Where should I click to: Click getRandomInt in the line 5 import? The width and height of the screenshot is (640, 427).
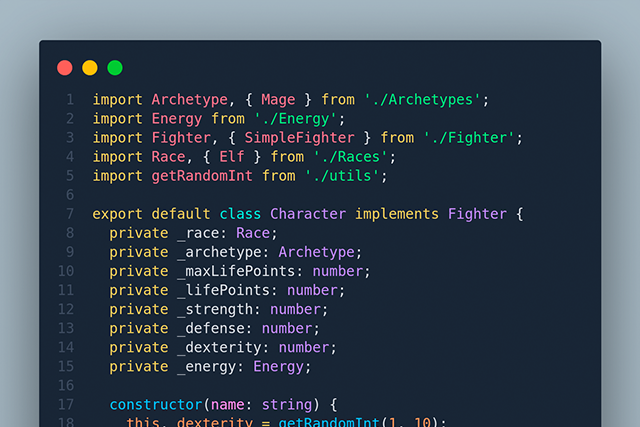coord(202,176)
